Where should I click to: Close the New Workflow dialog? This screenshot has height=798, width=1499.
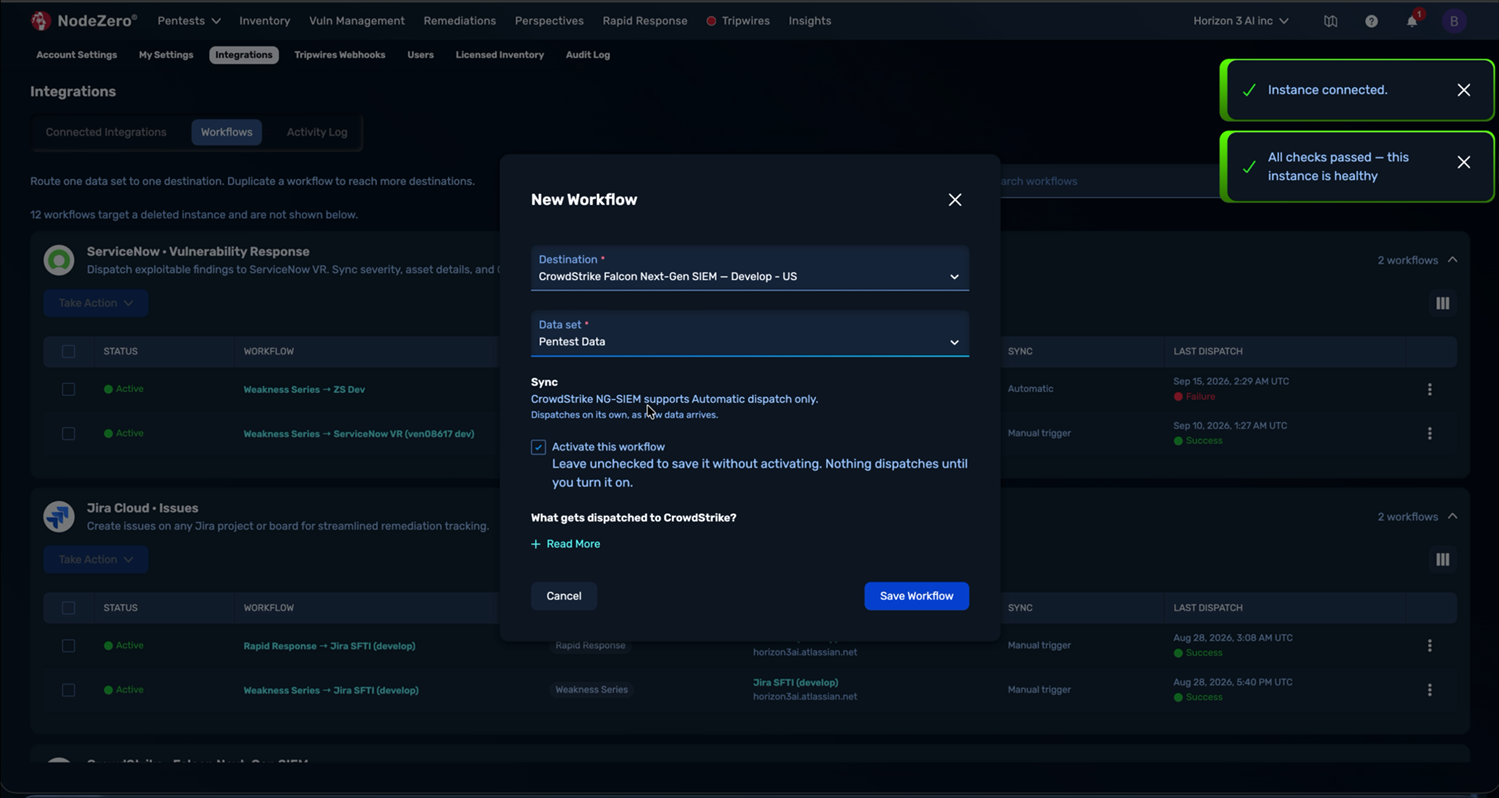coord(955,200)
